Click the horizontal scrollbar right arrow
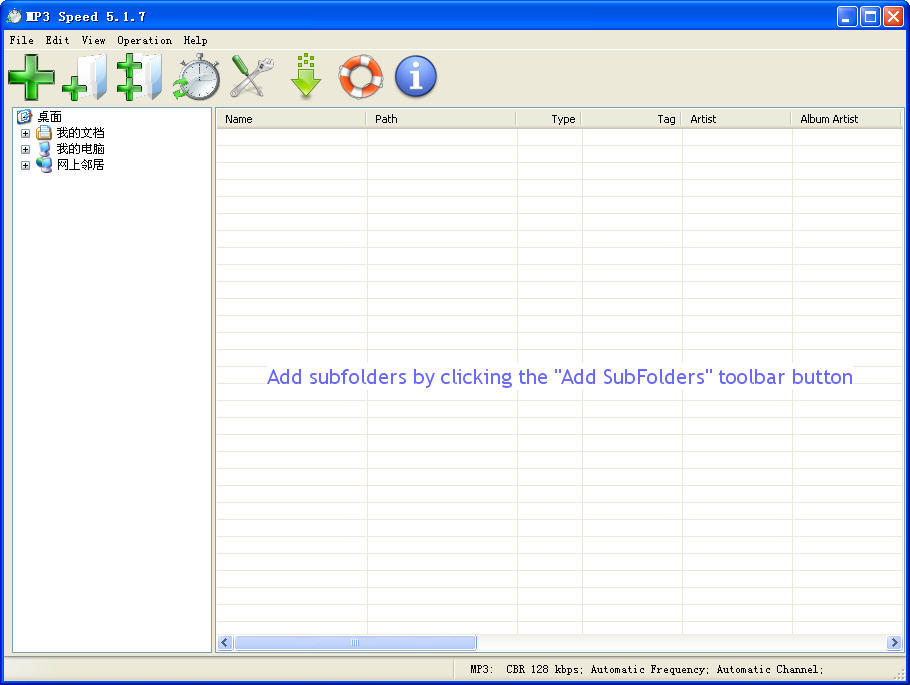 (x=894, y=642)
